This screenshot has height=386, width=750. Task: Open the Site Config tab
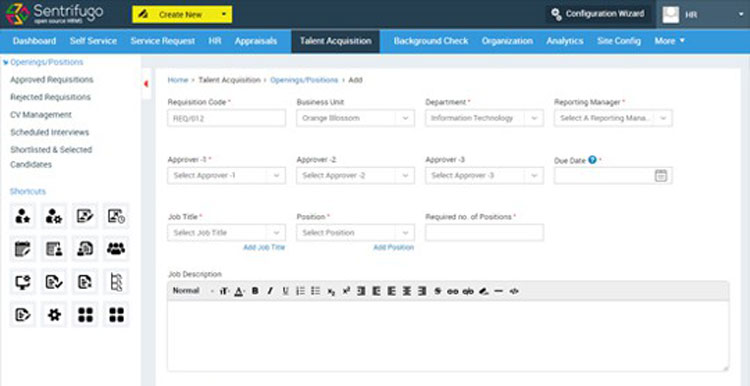coord(619,41)
